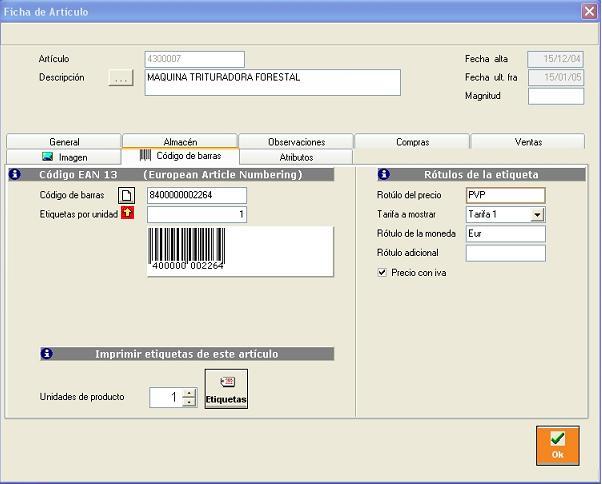
Task: Click the Rótulo de la moneda field
Action: coord(506,234)
